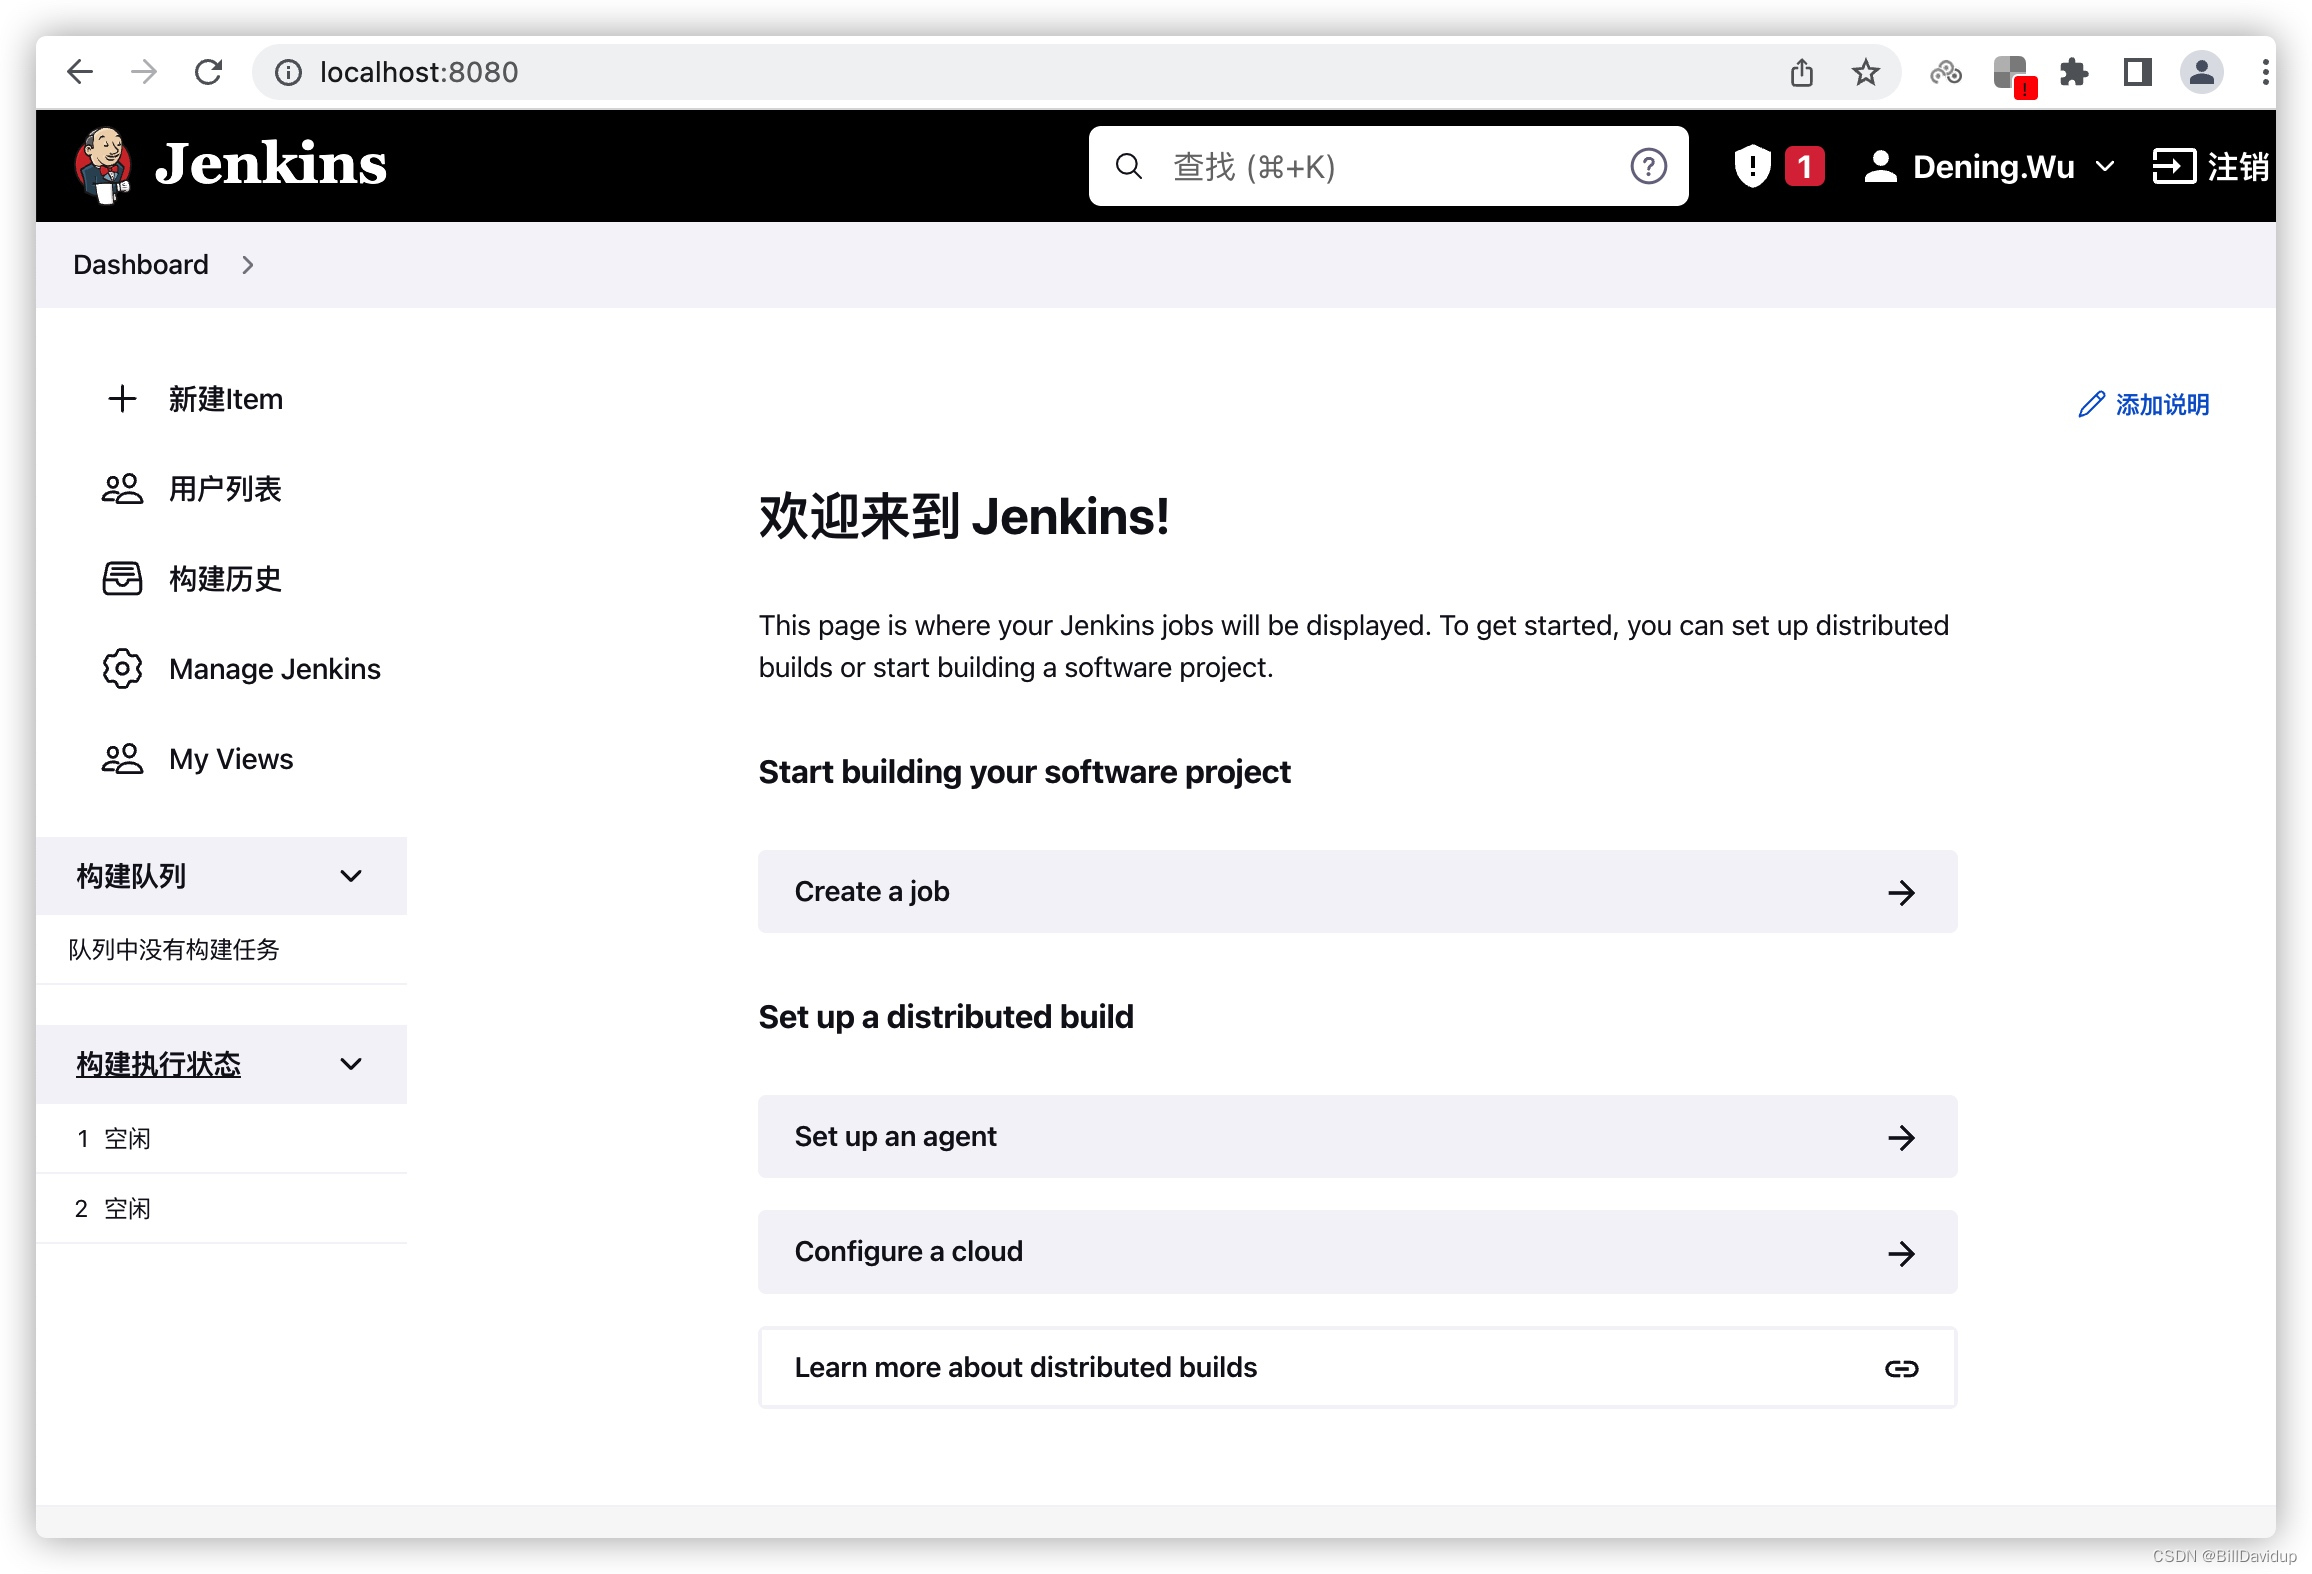Click the site info icon in address bar
The height and width of the screenshot is (1574, 2312).
click(x=288, y=72)
